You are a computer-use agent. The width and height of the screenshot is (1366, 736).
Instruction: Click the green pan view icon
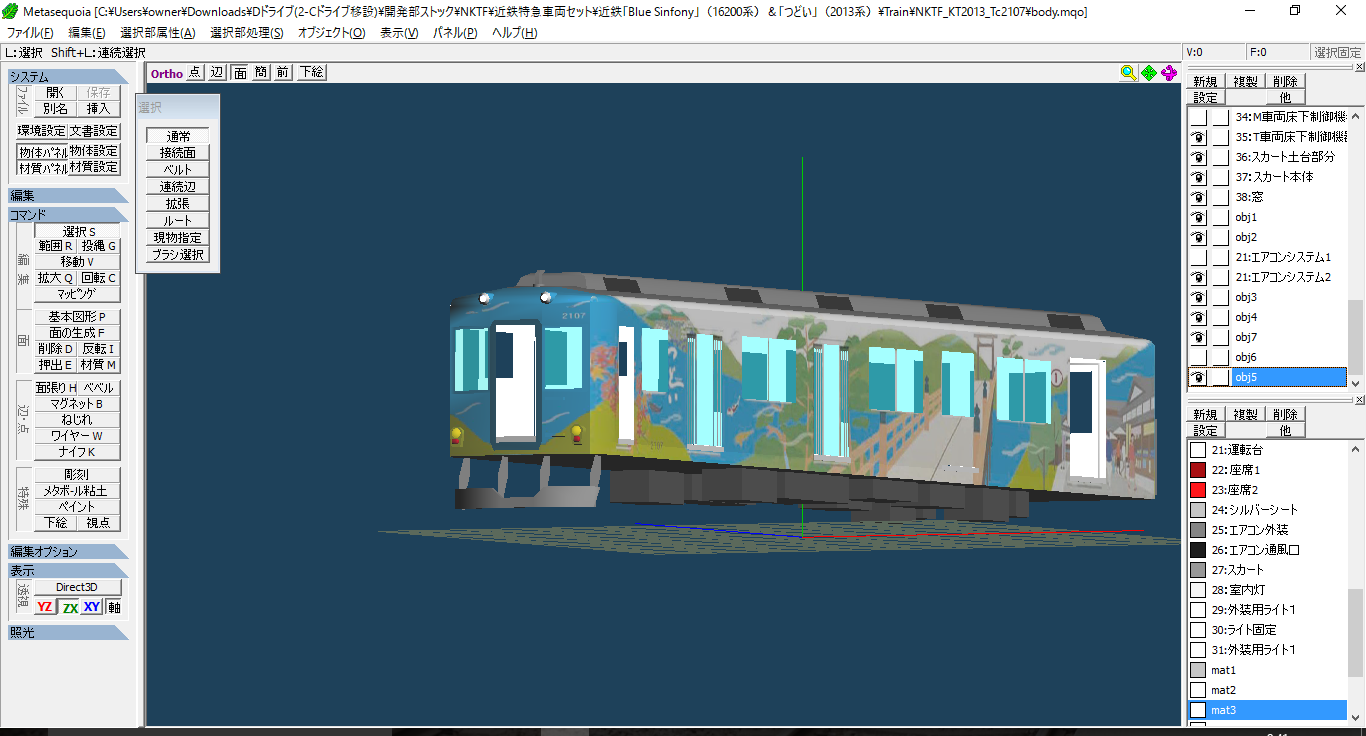pos(1148,72)
